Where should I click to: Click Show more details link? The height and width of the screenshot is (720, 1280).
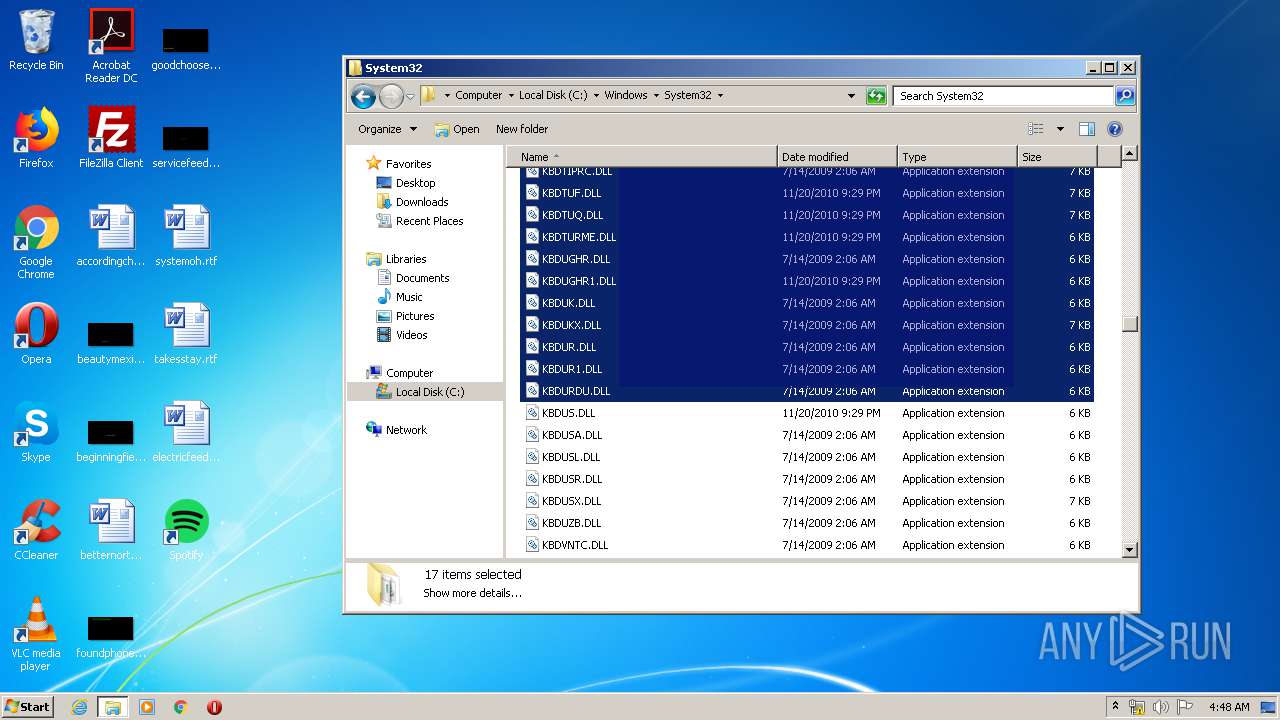pos(472,593)
